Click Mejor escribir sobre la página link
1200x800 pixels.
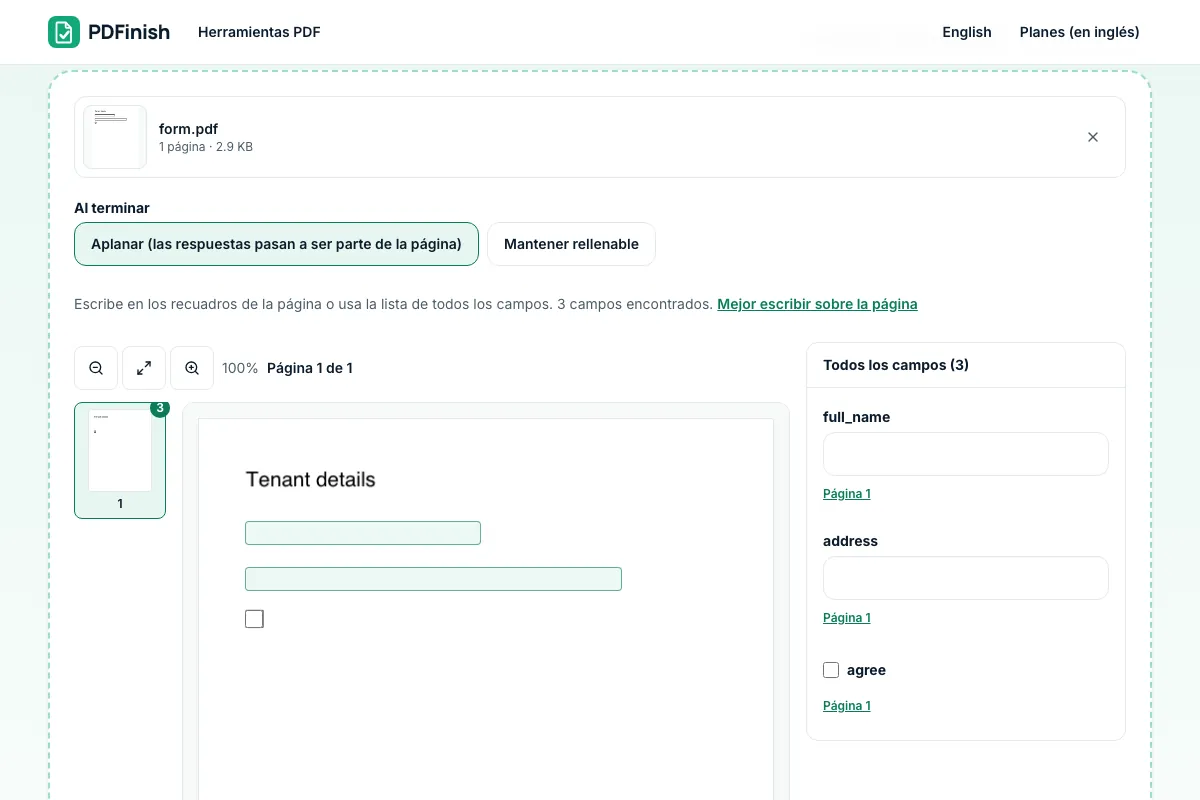[817, 304]
